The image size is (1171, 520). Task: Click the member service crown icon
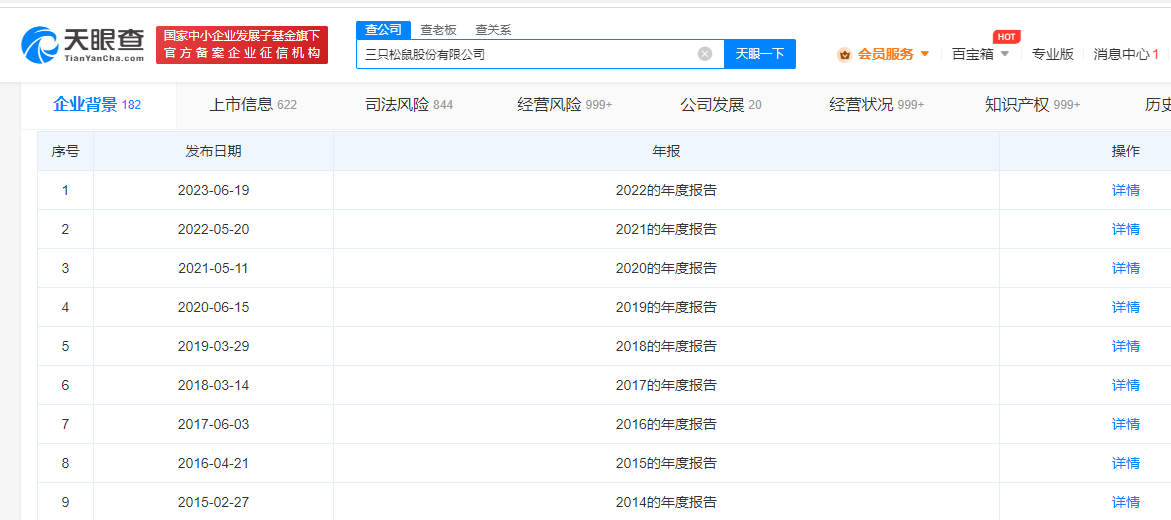[x=845, y=55]
